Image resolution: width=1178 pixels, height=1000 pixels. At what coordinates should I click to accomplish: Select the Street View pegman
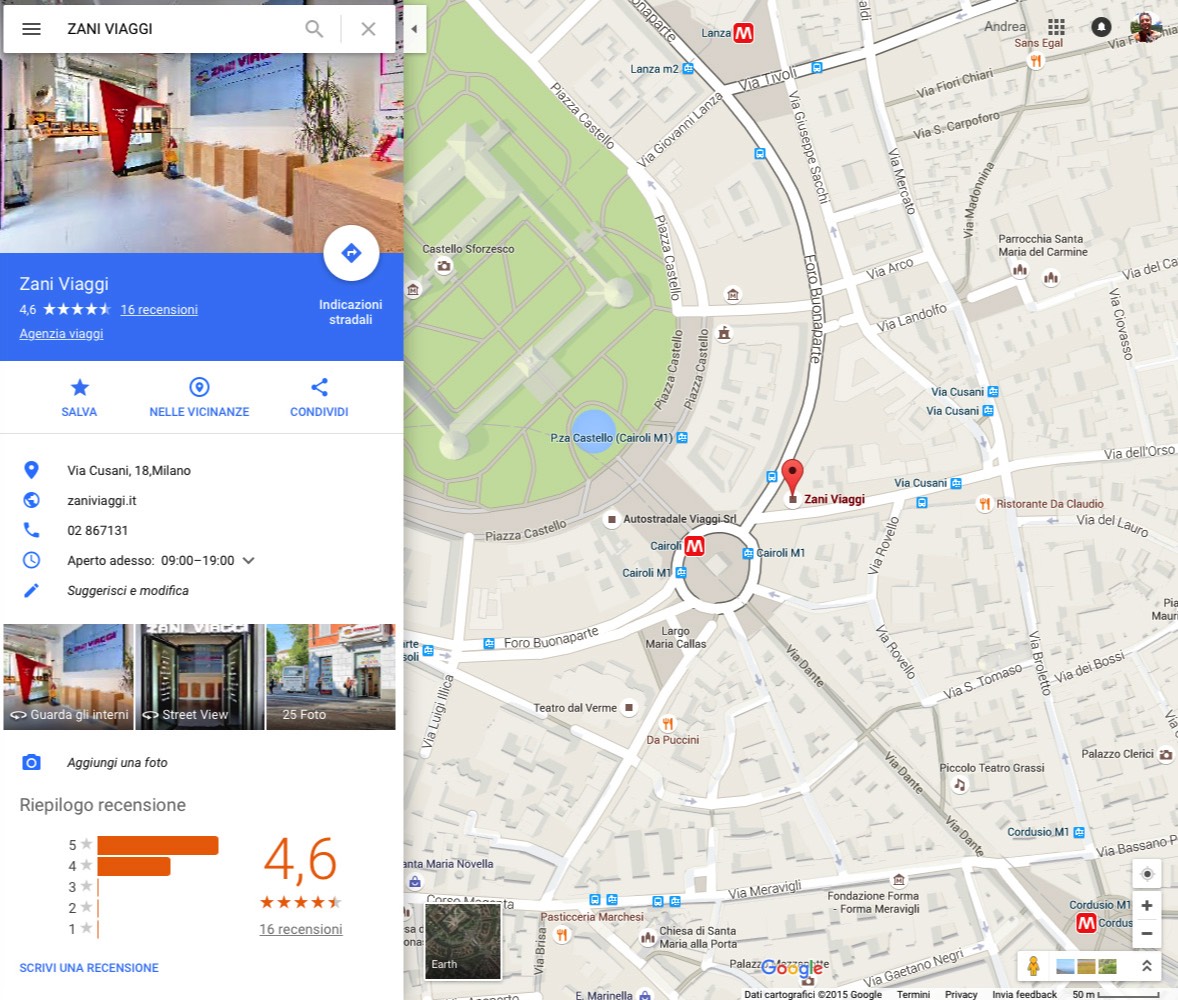point(1034,965)
